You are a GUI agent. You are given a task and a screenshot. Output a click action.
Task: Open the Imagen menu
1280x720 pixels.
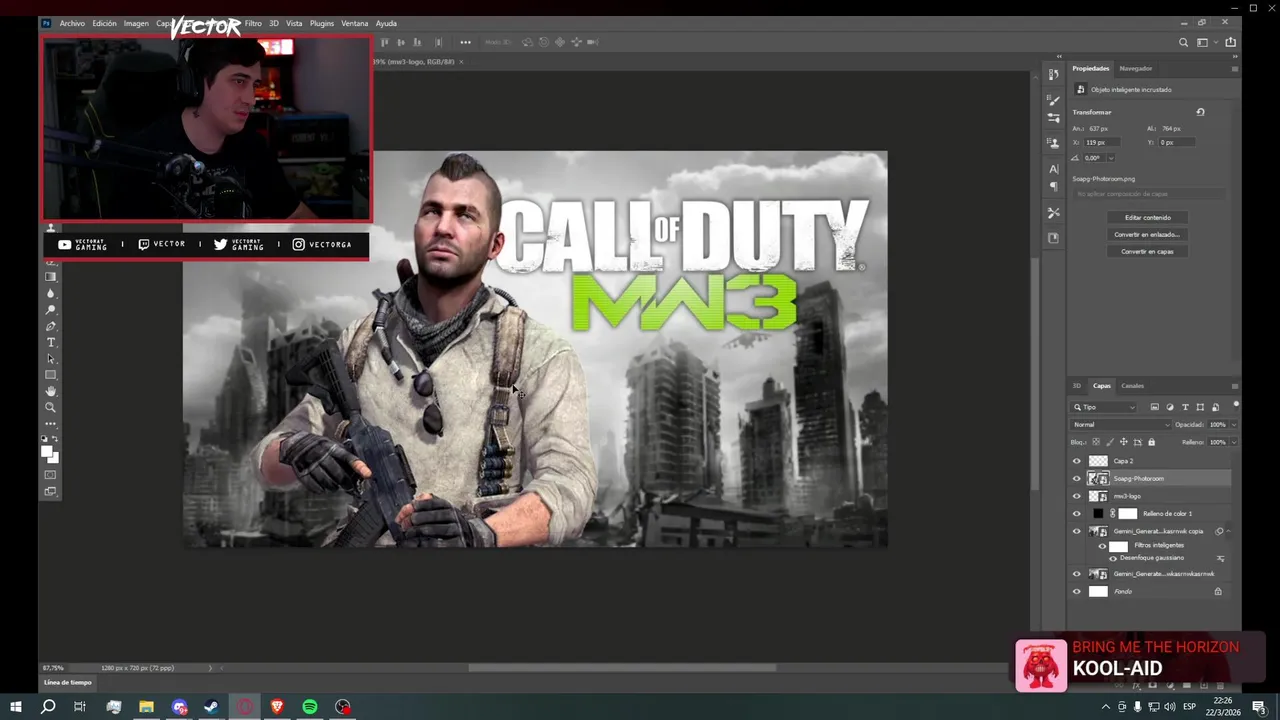pyautogui.click(x=136, y=23)
